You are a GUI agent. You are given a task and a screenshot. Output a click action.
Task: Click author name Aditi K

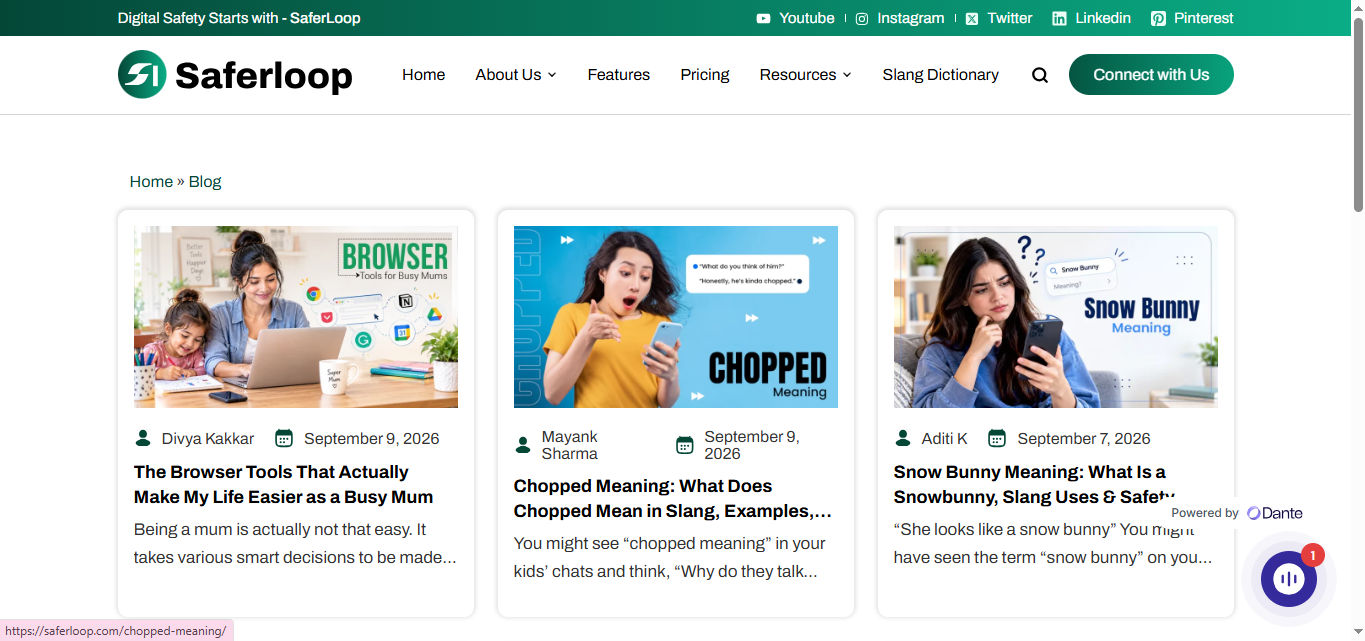pyautogui.click(x=945, y=438)
